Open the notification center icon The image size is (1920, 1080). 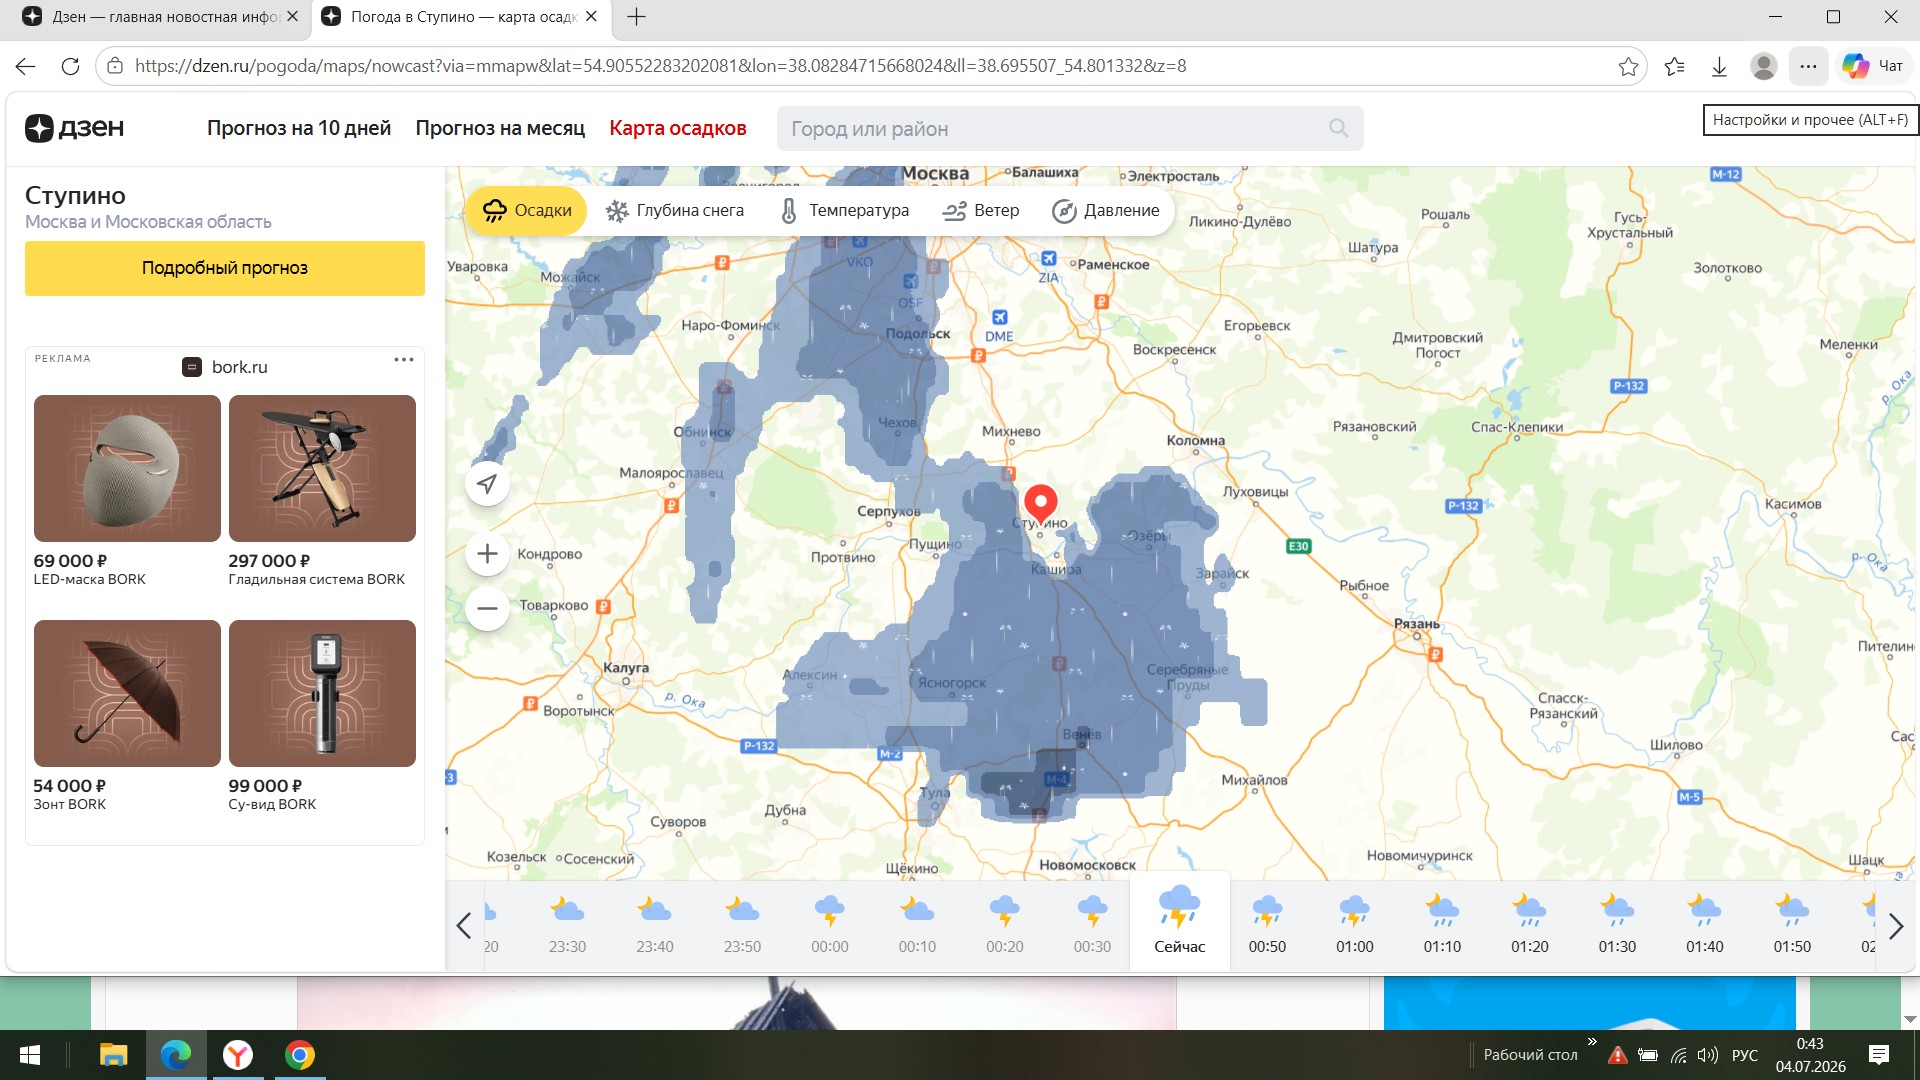click(x=1879, y=1055)
